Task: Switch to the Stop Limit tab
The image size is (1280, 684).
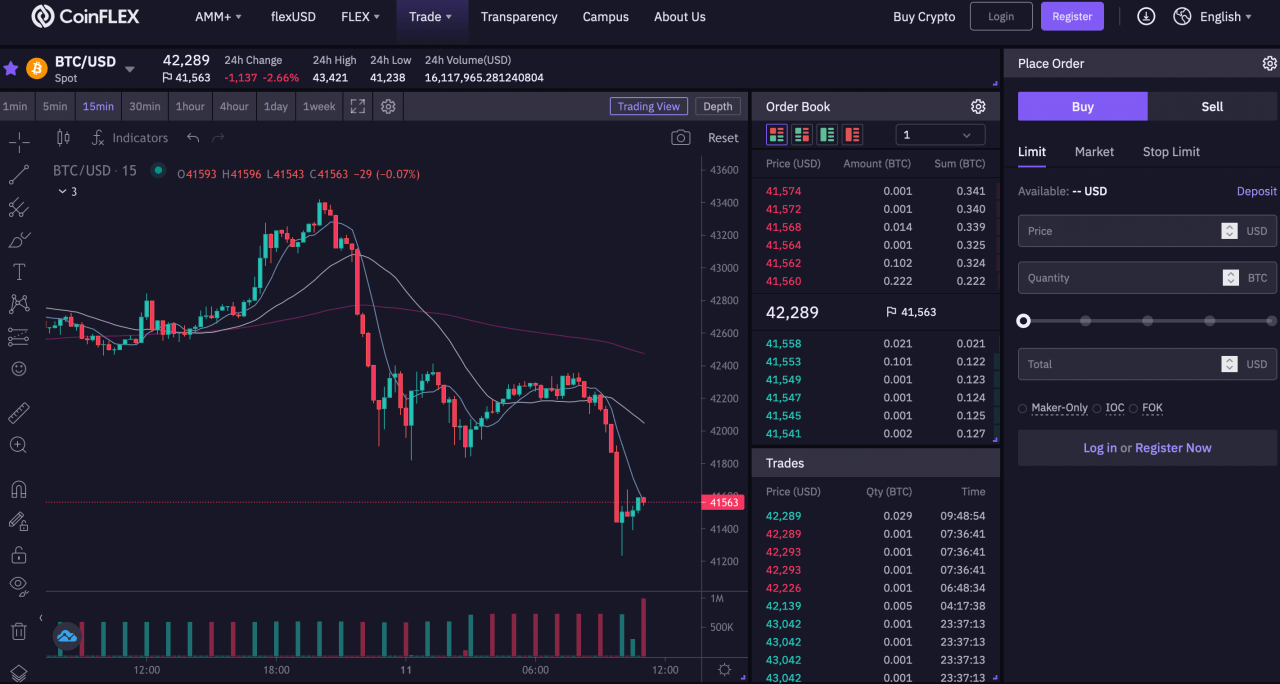Action: point(1171,152)
